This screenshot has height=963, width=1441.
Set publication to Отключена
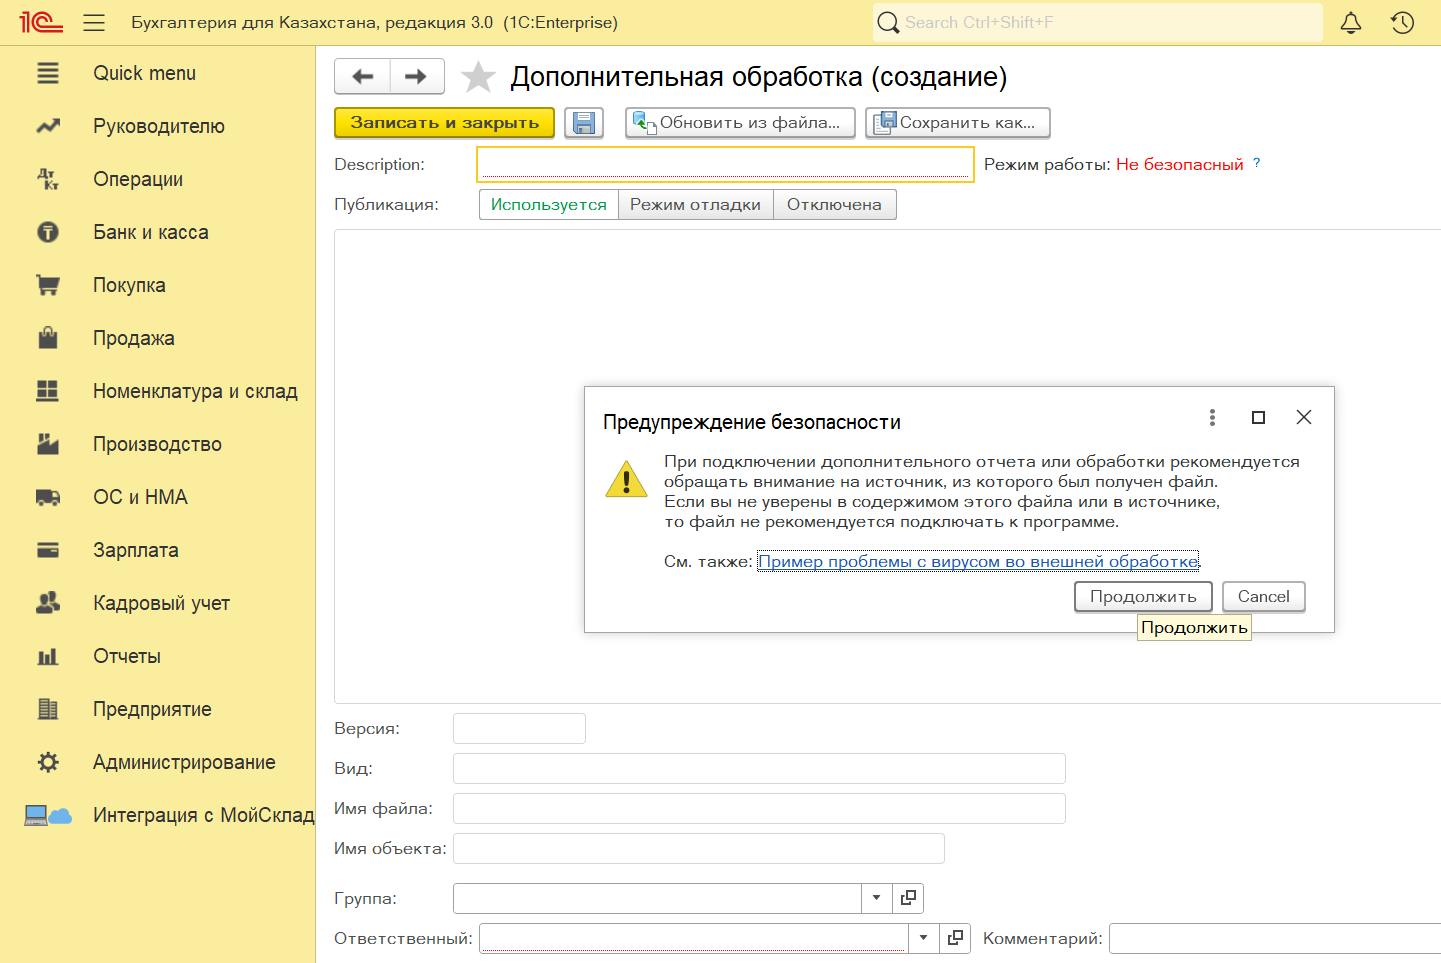click(x=835, y=204)
